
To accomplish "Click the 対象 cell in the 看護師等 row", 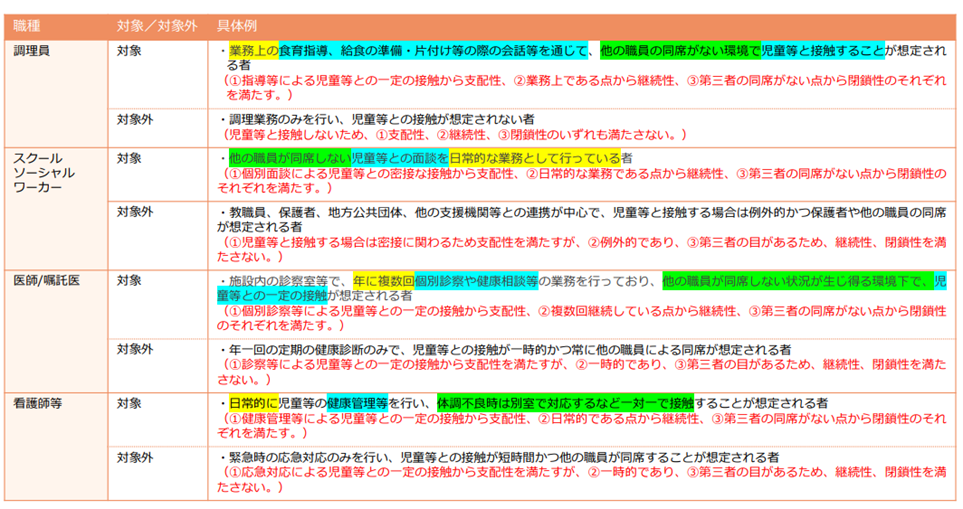I will point(128,403).
